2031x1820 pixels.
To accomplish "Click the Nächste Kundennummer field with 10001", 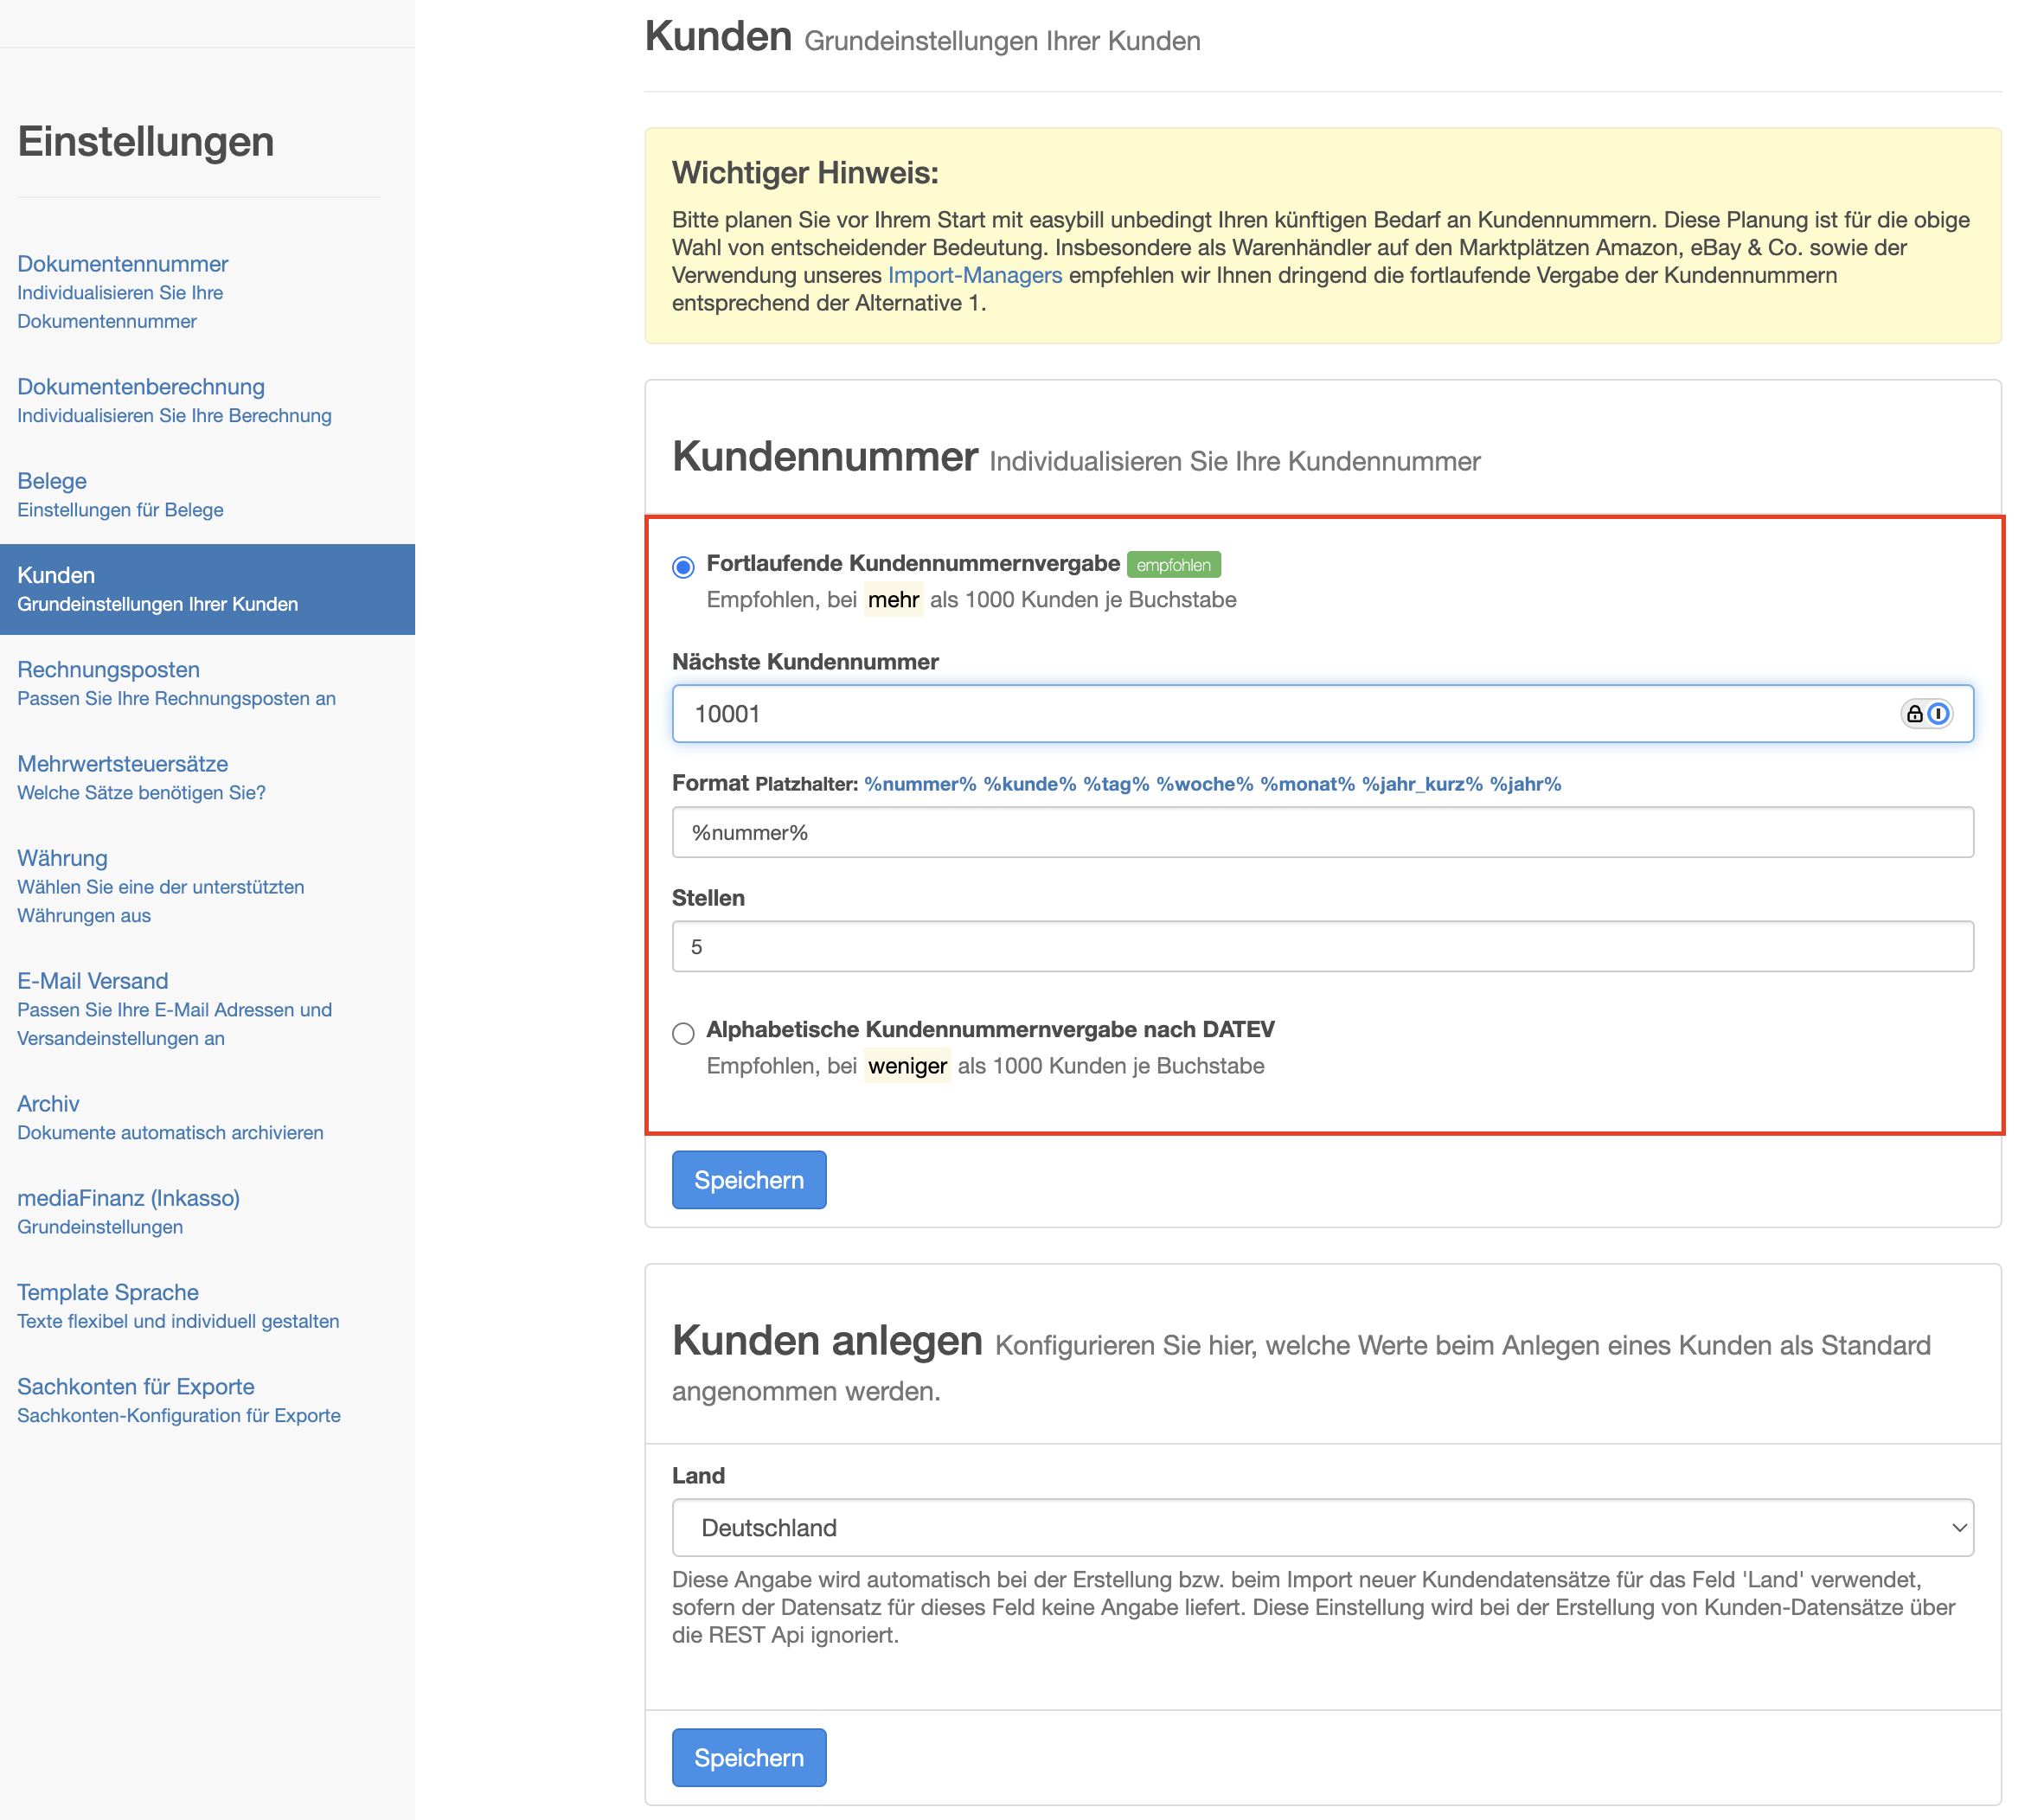I will pos(1322,714).
